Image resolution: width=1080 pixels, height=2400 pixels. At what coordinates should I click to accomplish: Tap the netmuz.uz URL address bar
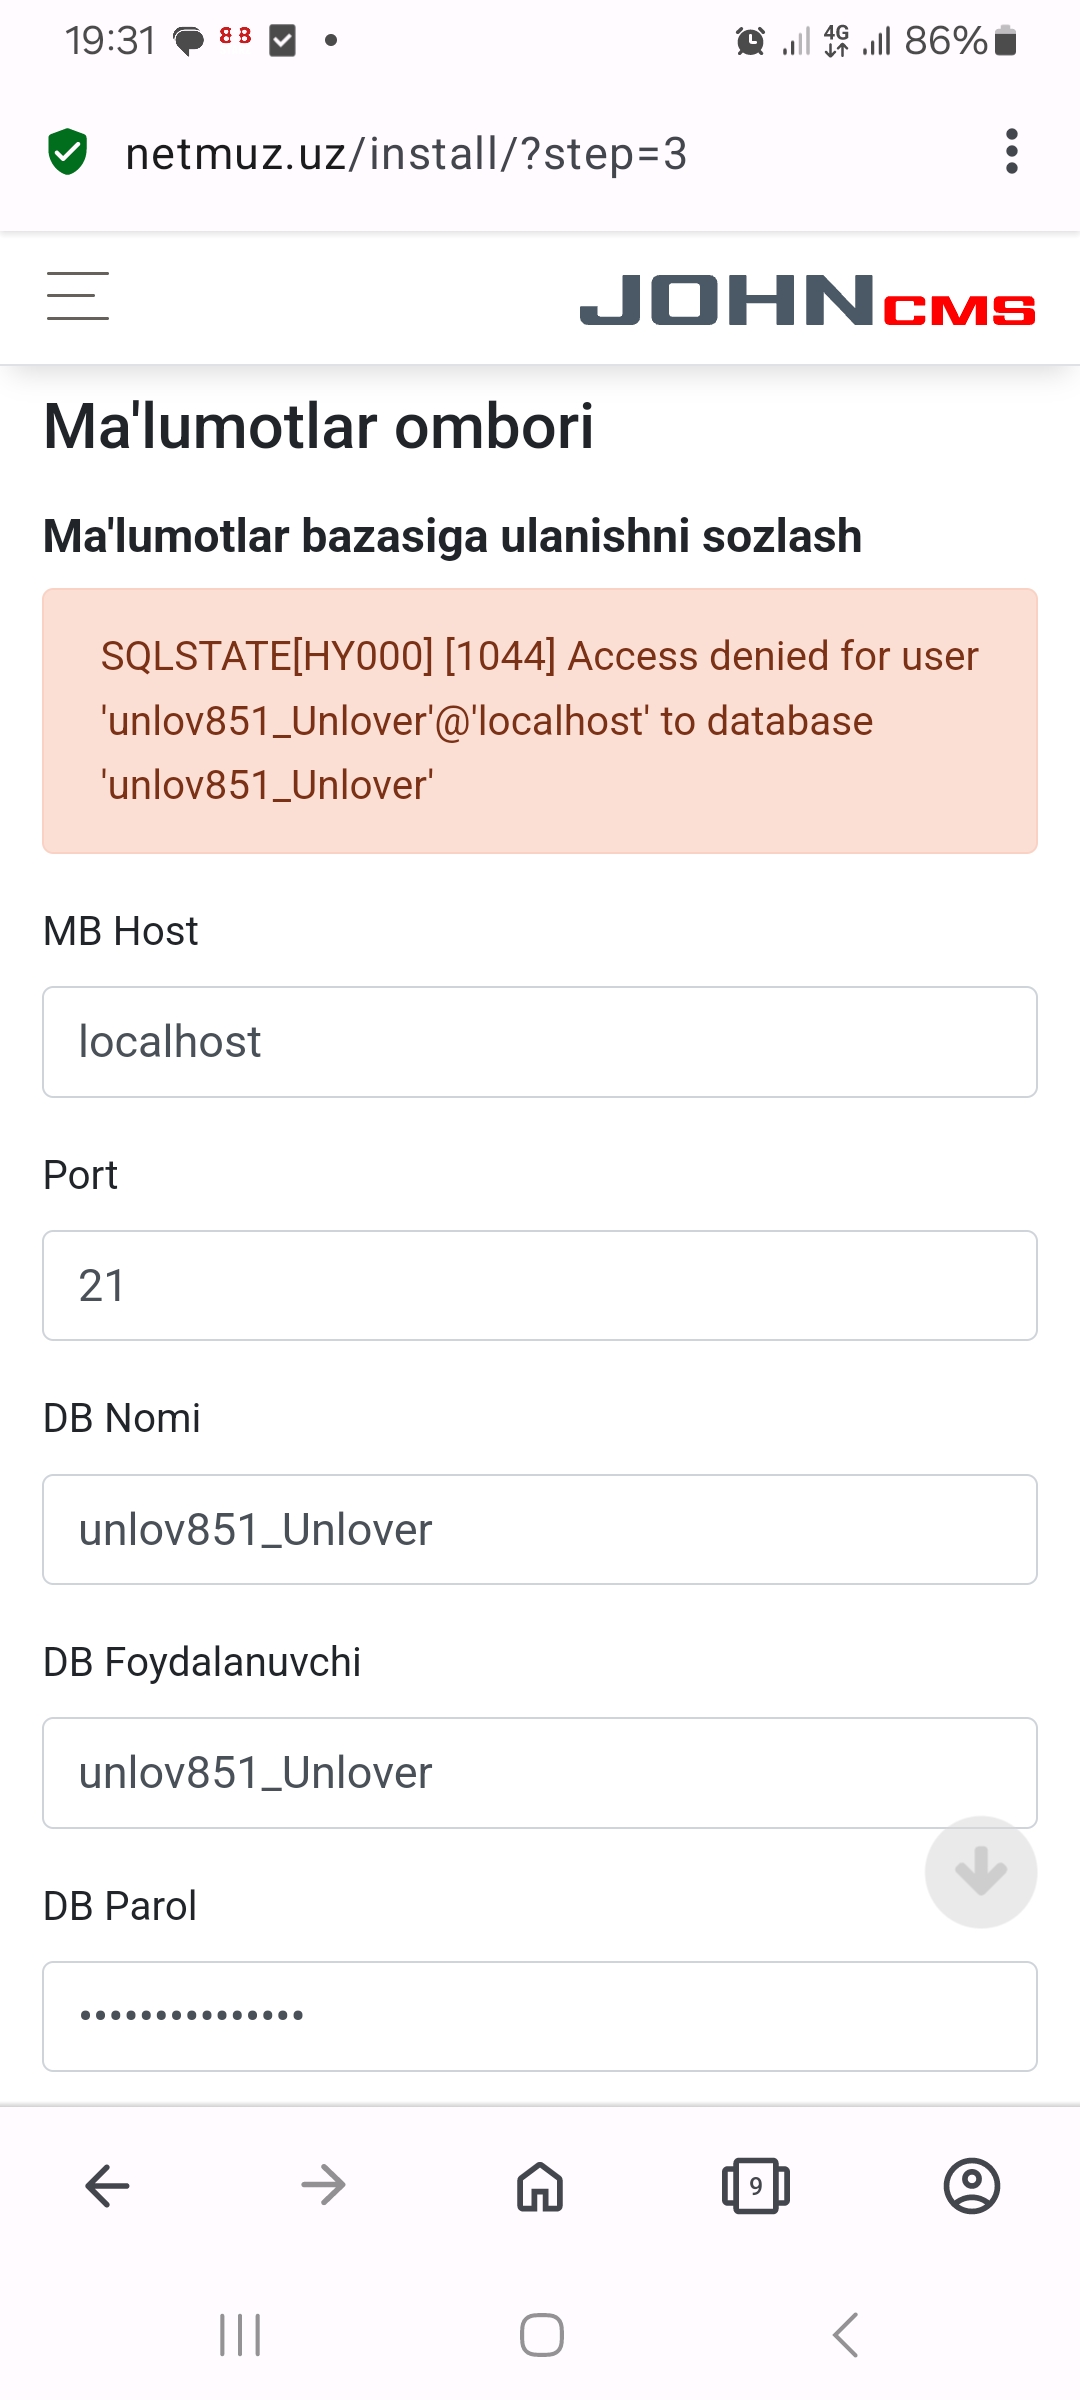[406, 154]
